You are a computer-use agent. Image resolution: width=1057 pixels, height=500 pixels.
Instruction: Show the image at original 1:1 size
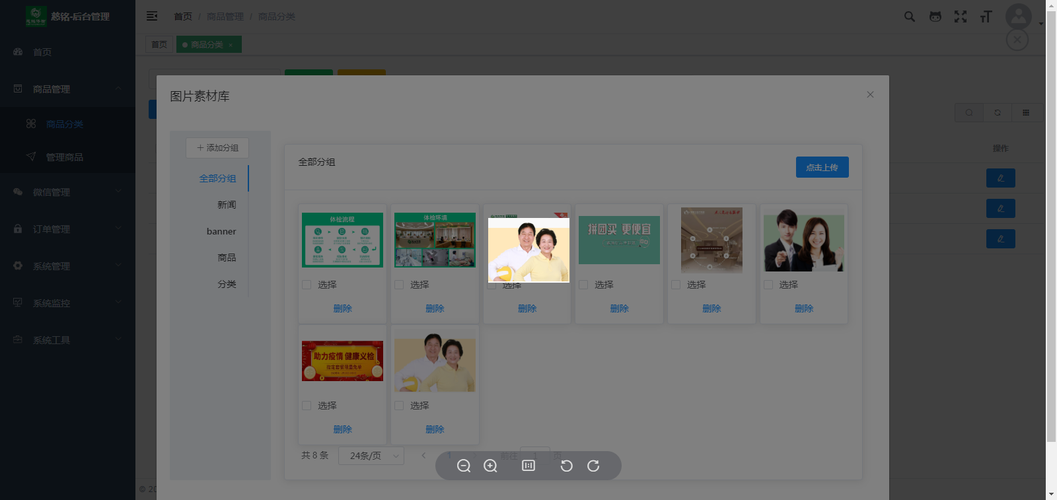(528, 466)
